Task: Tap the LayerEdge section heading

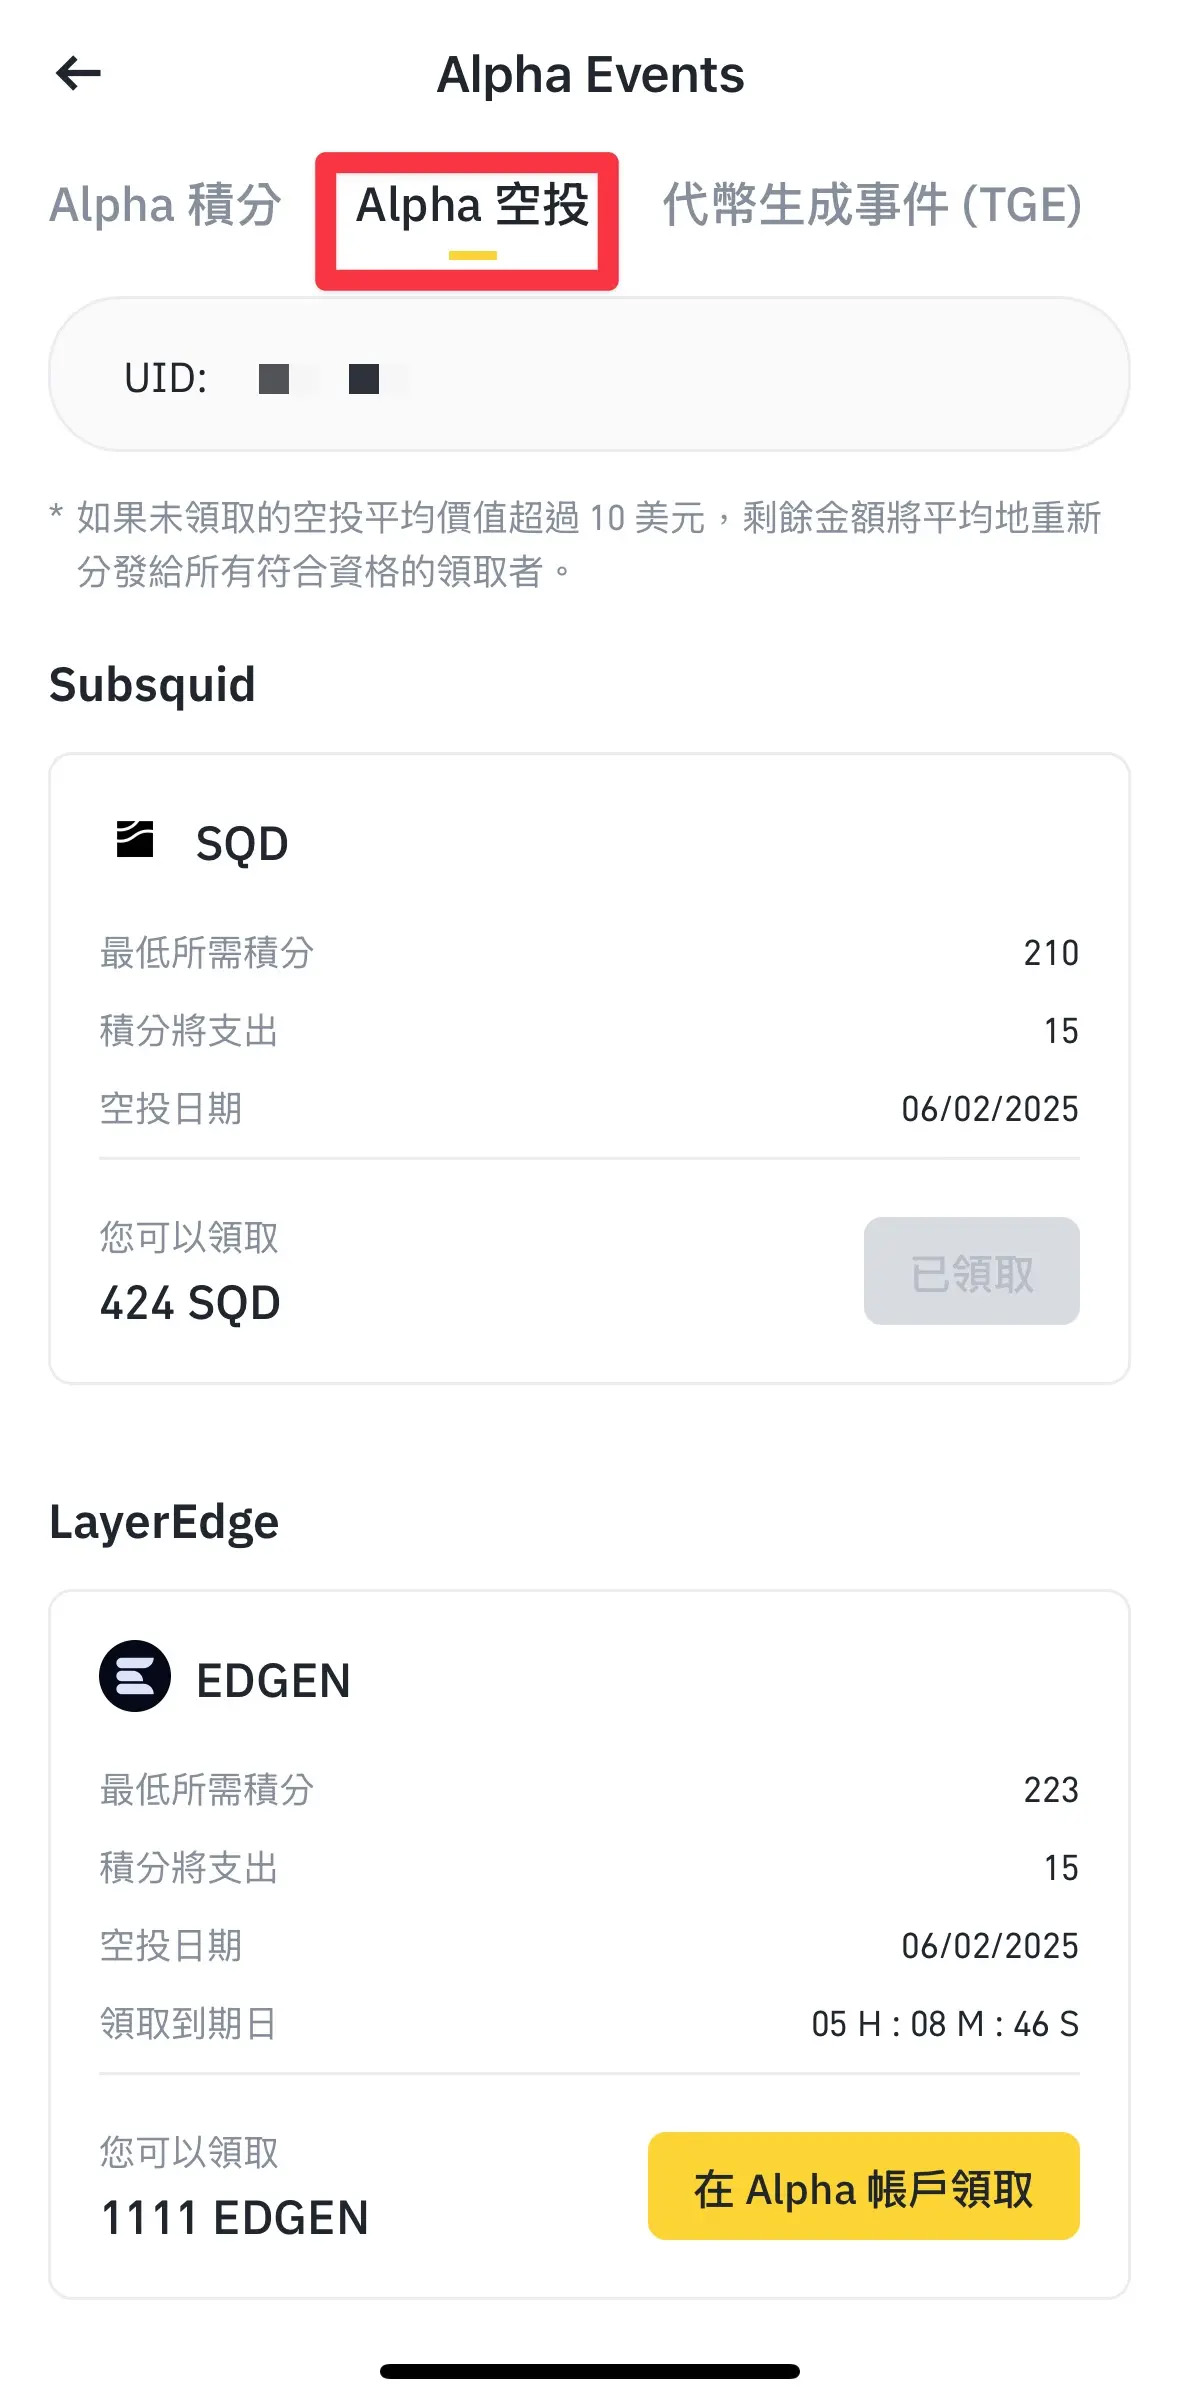Action: pyautogui.click(x=164, y=1523)
